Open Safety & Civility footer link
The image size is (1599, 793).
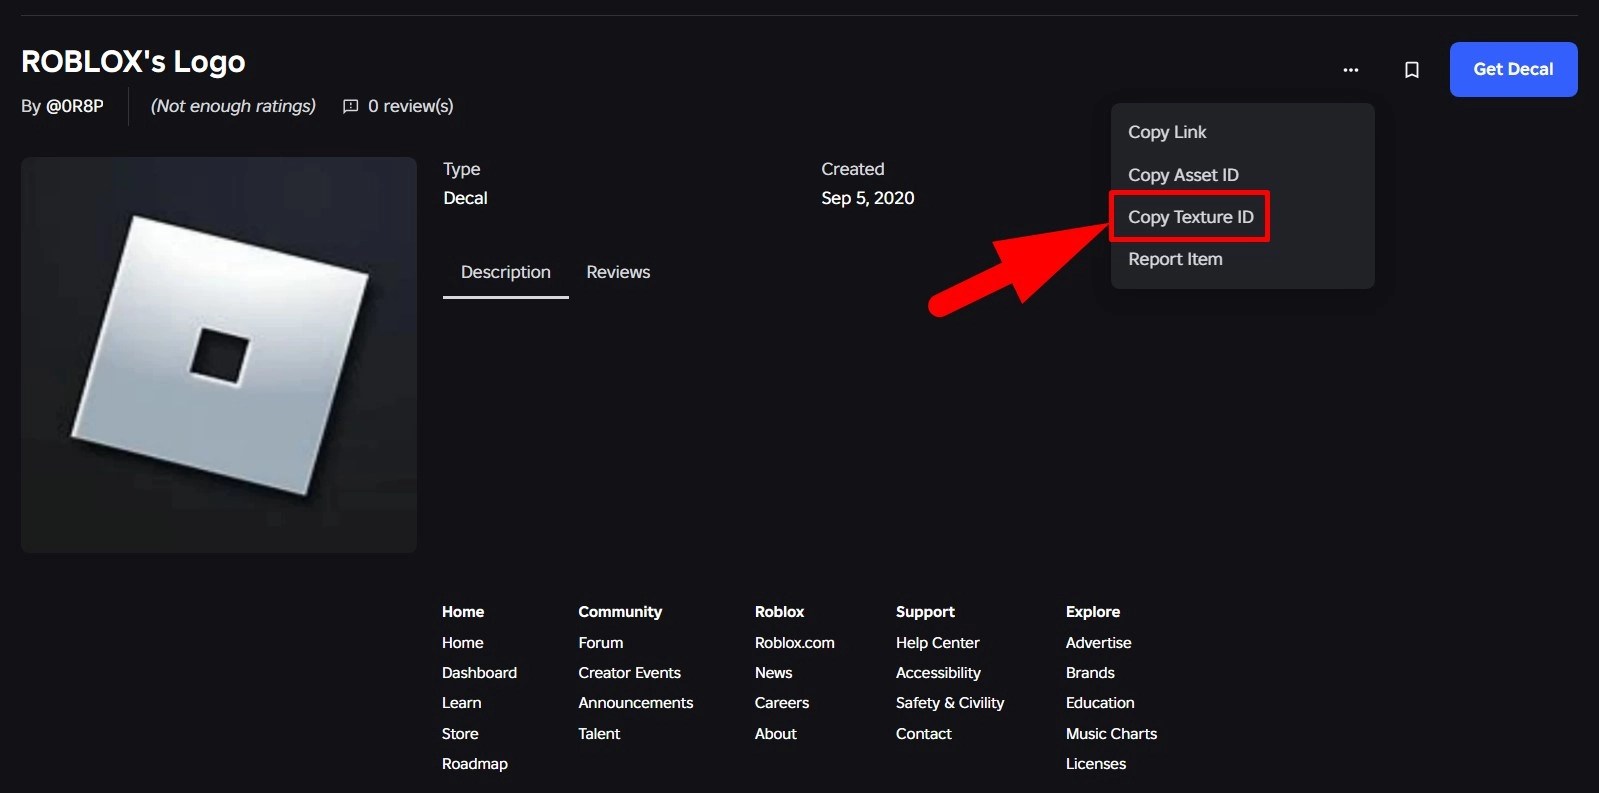coord(950,703)
